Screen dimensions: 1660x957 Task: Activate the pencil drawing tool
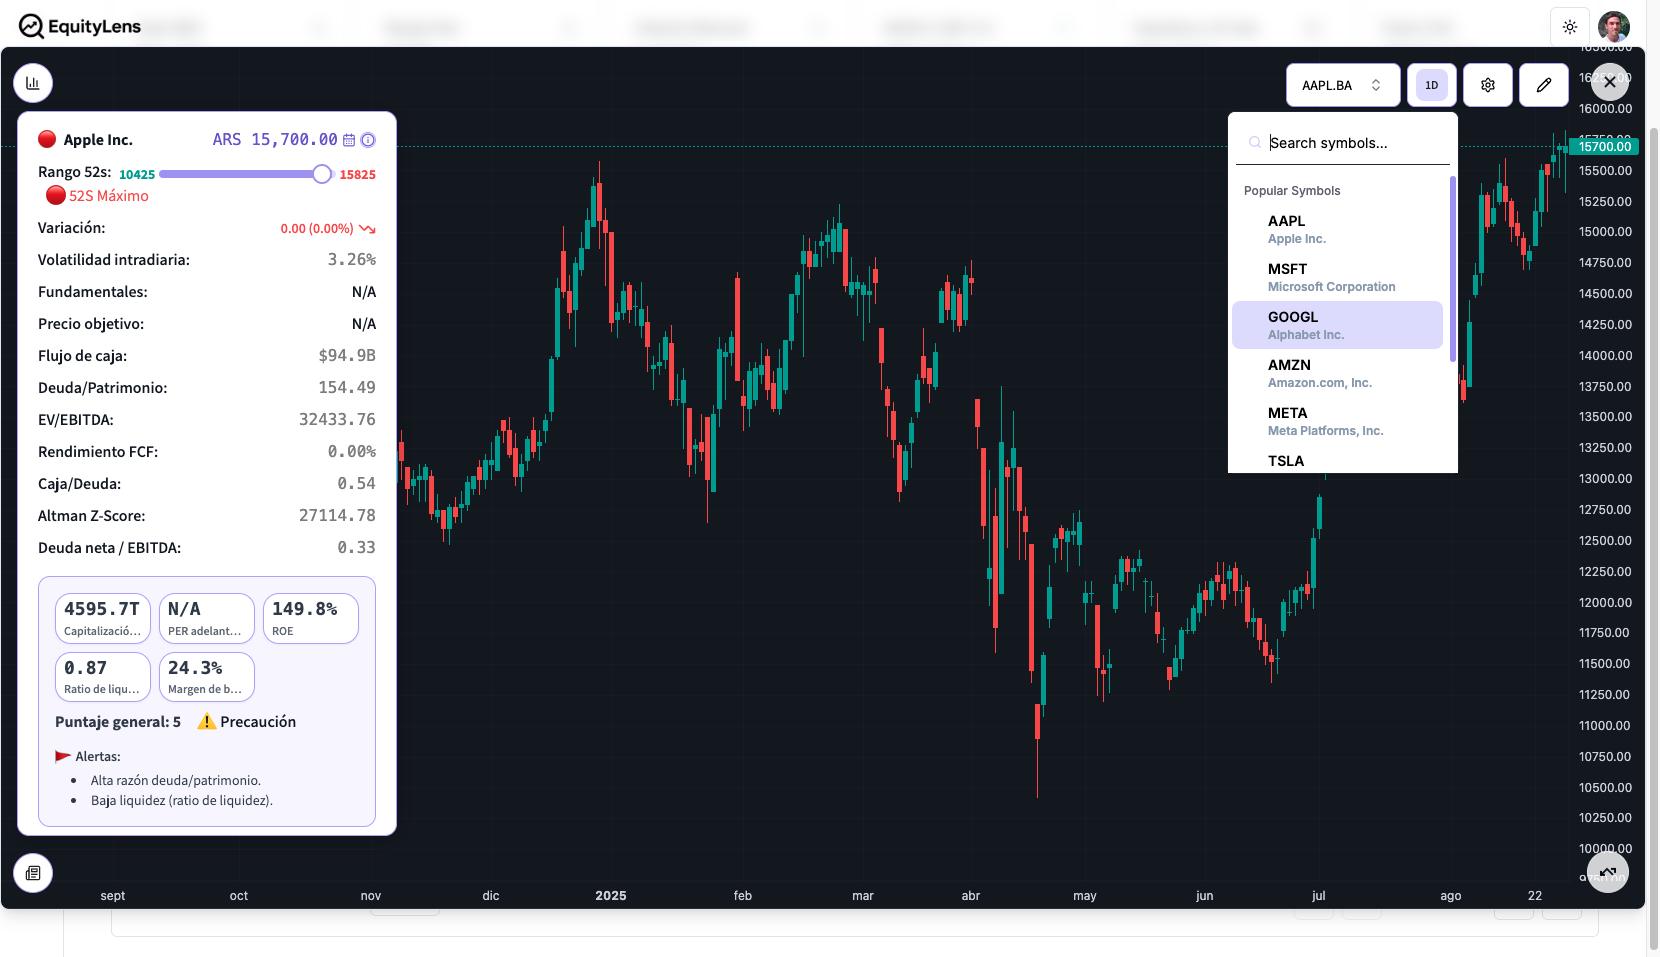click(1544, 85)
